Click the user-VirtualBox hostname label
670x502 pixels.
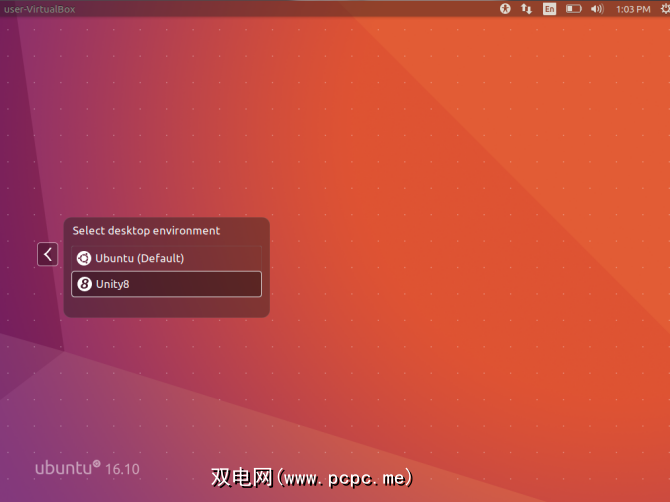[x=40, y=9]
